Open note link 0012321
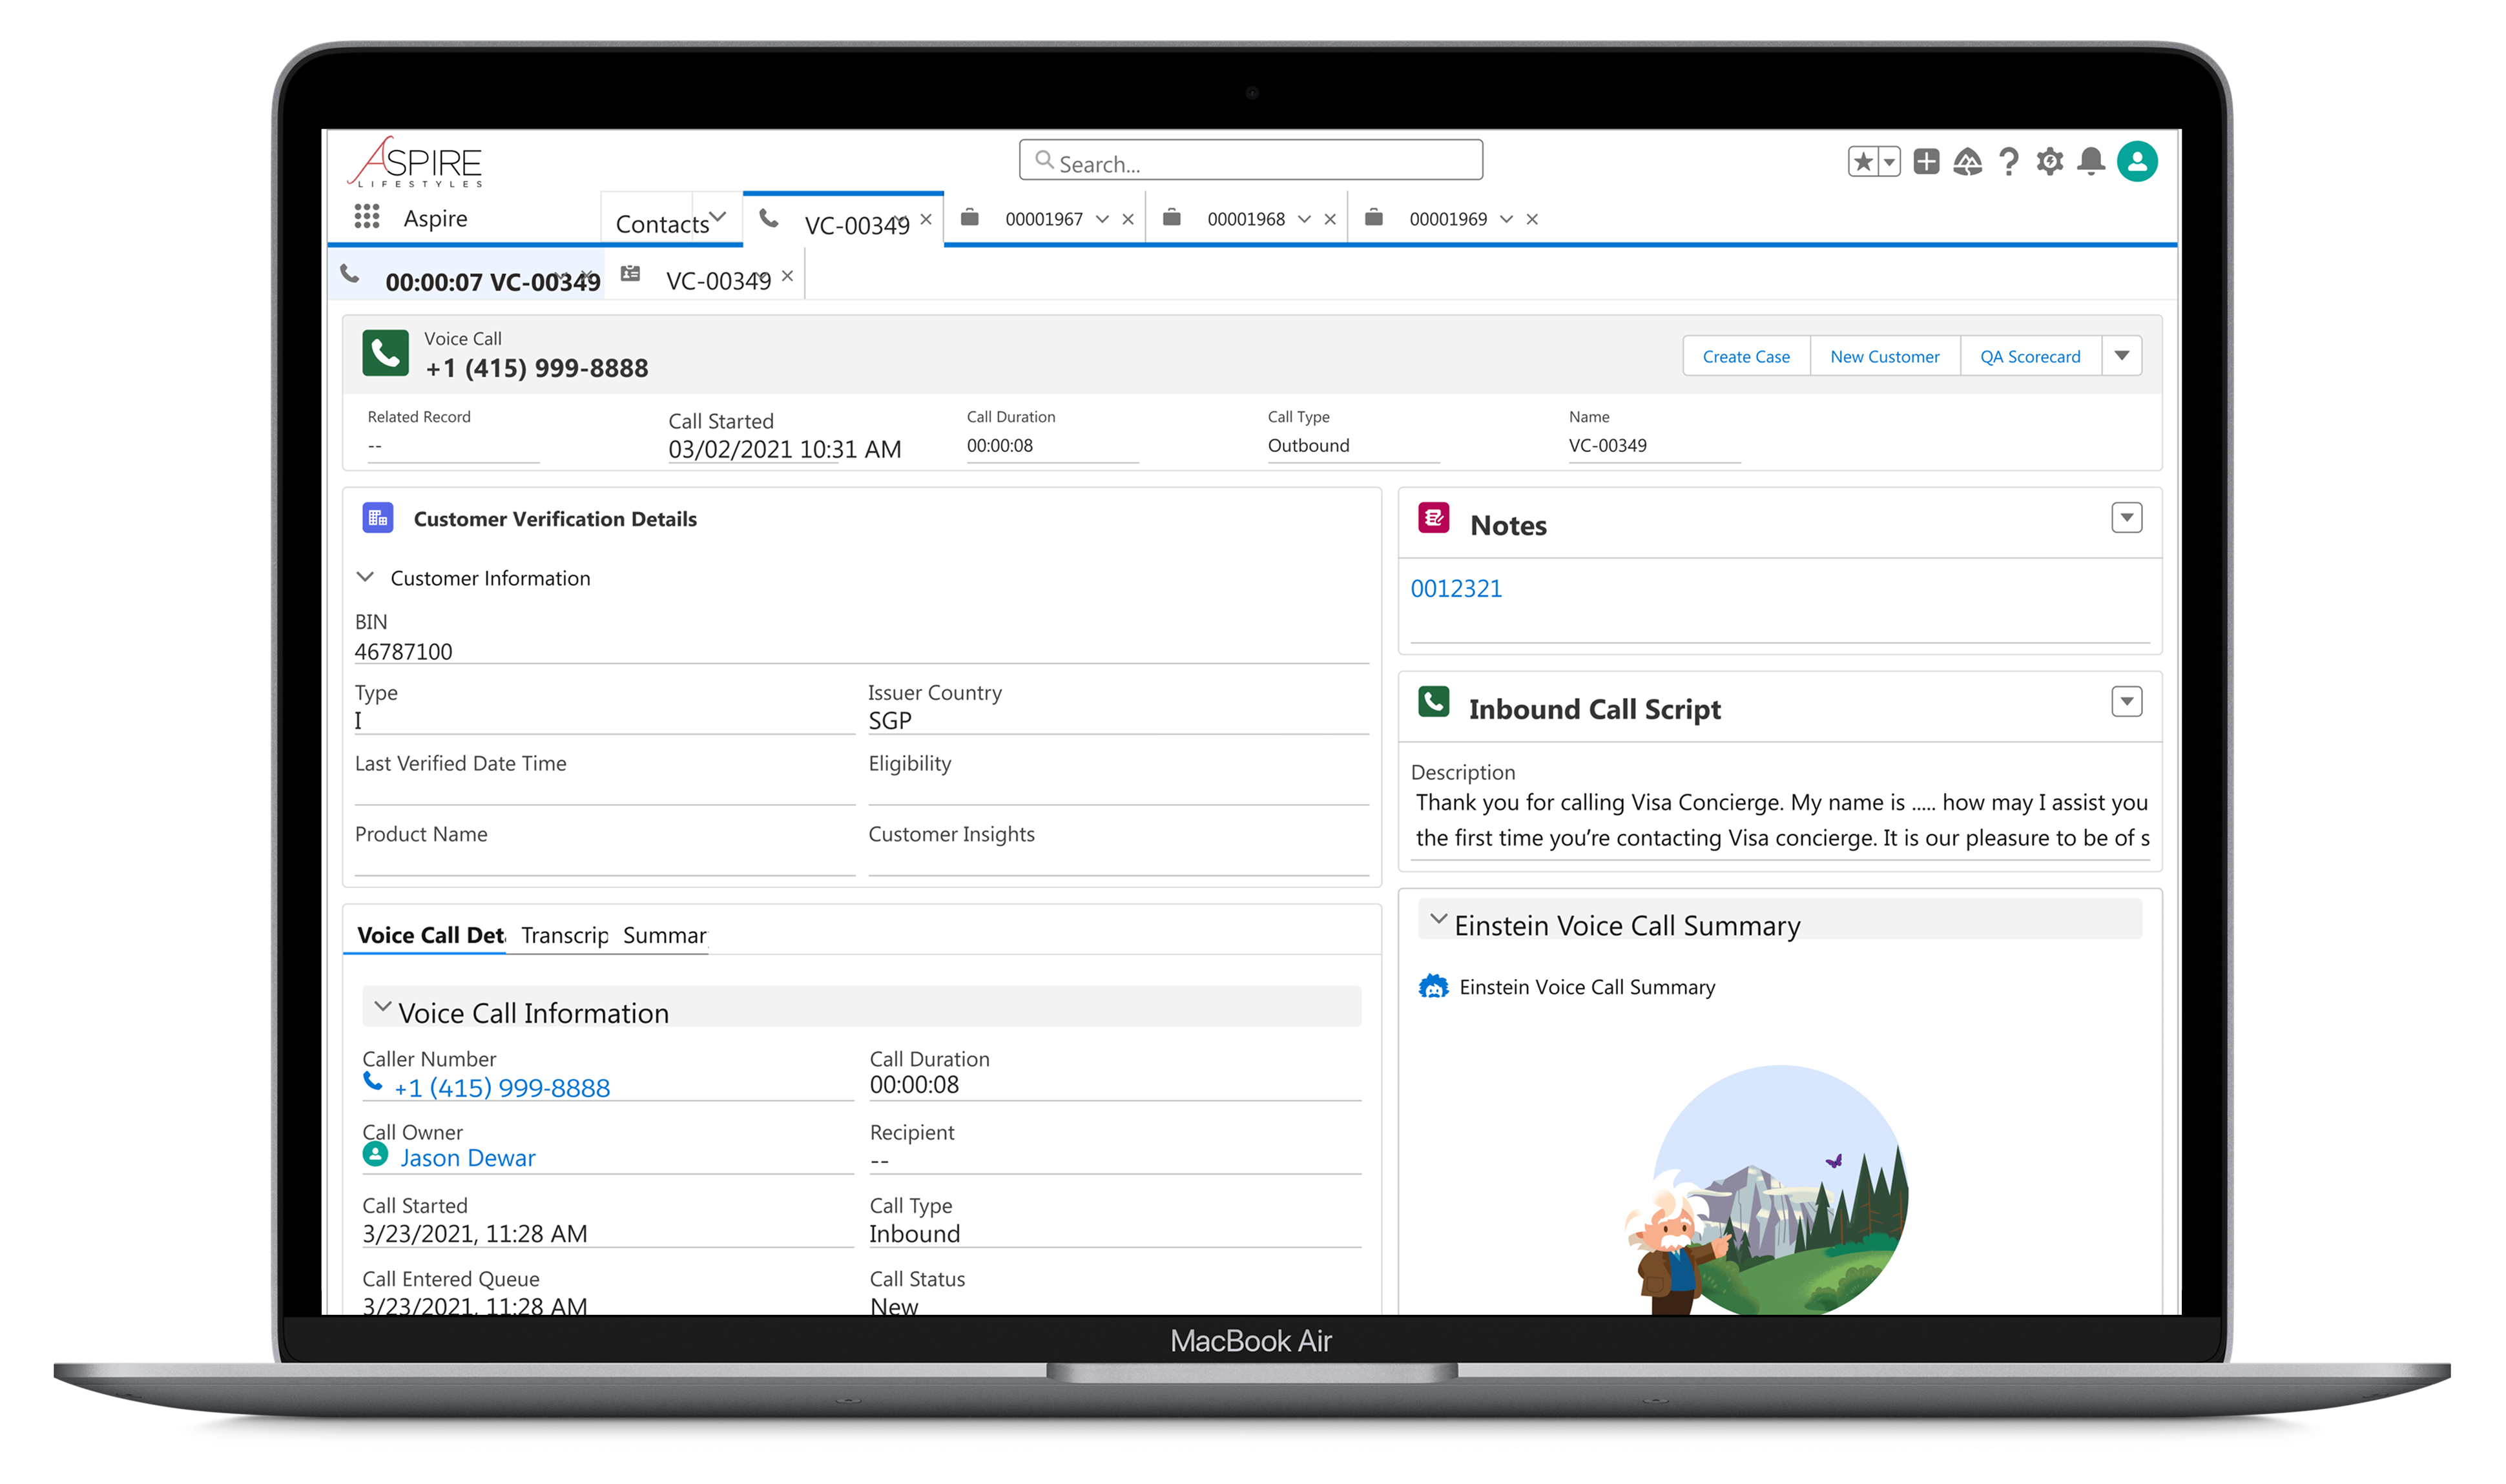 1456,588
